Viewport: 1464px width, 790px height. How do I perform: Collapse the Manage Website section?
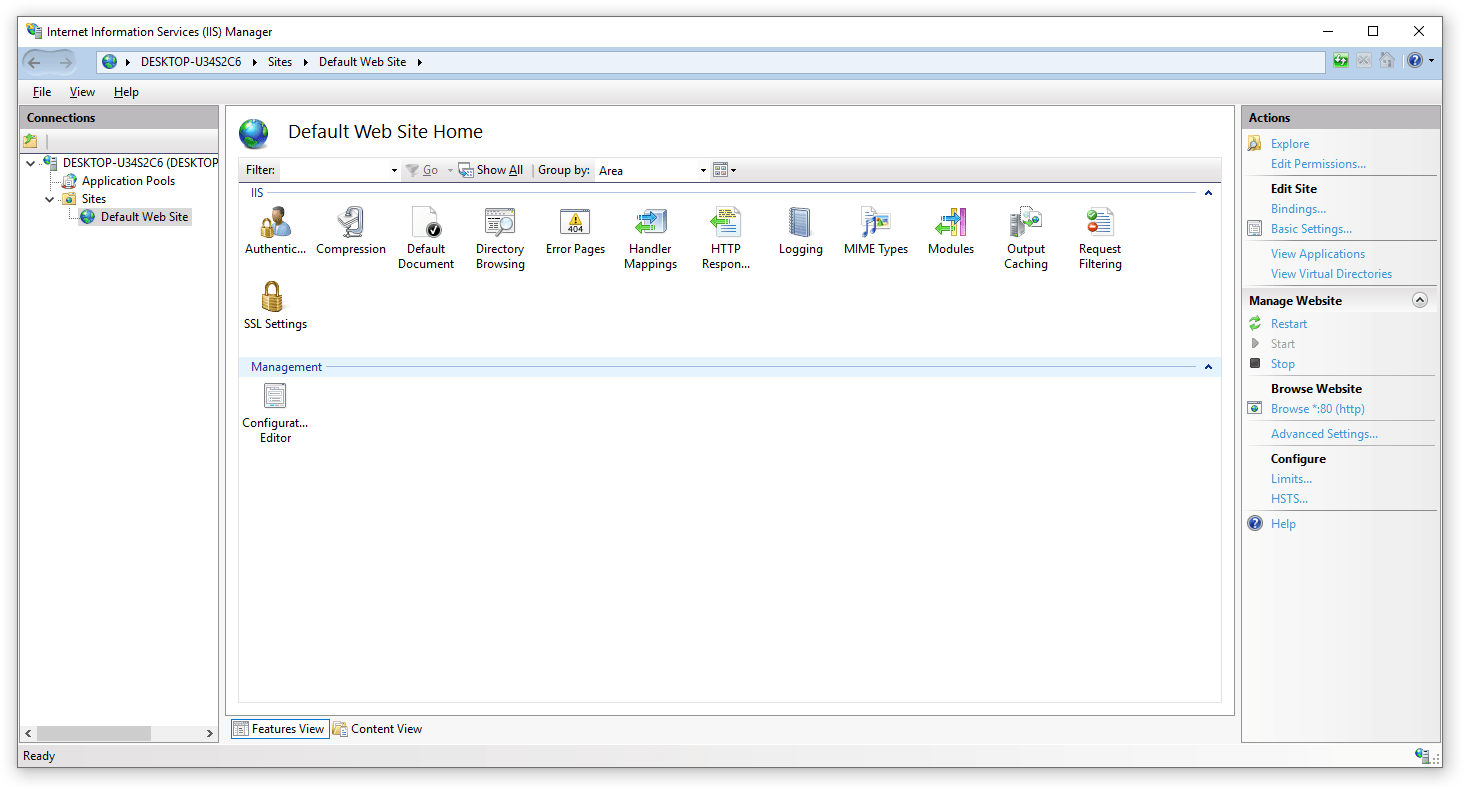click(x=1420, y=300)
